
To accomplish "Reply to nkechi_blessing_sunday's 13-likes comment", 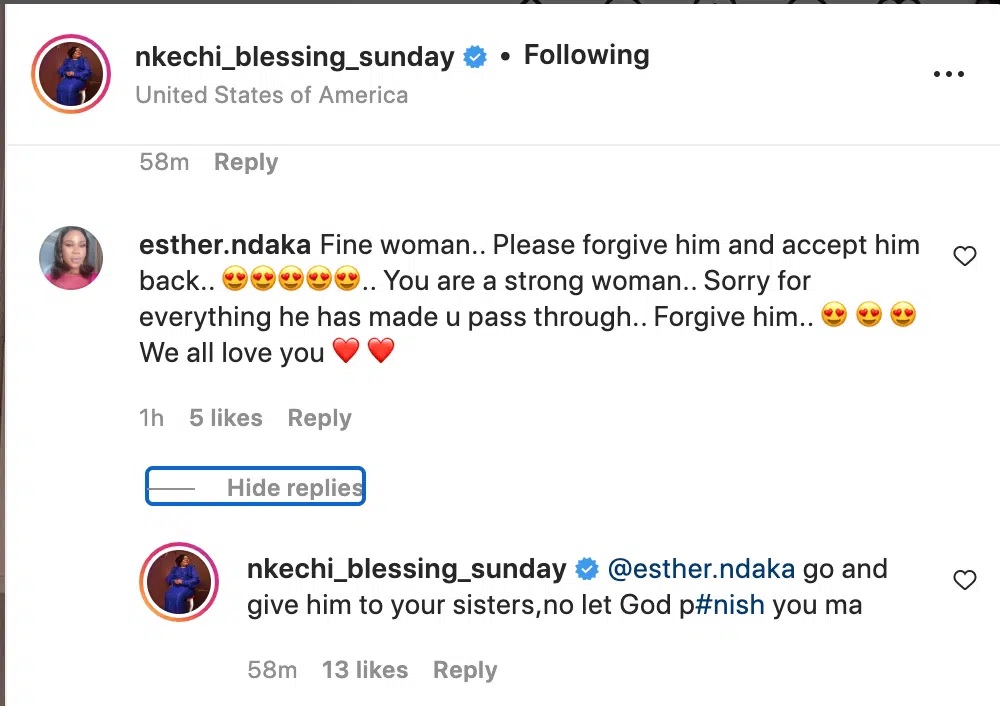I will (464, 670).
